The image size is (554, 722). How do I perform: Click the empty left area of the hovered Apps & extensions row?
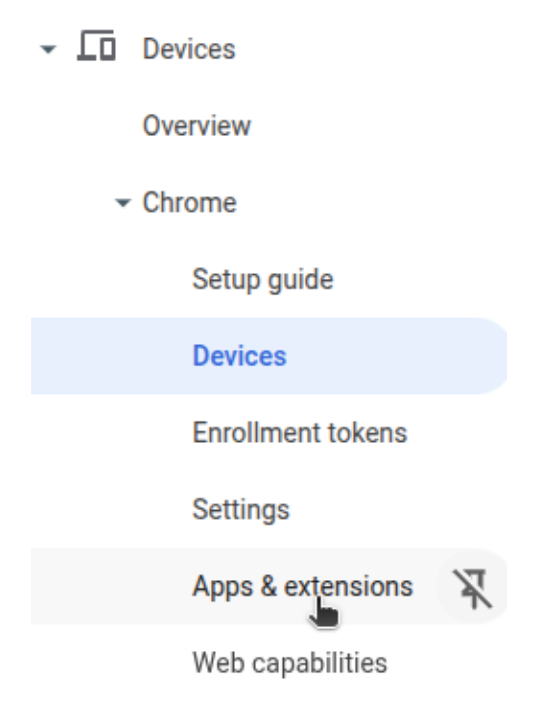click(x=111, y=586)
